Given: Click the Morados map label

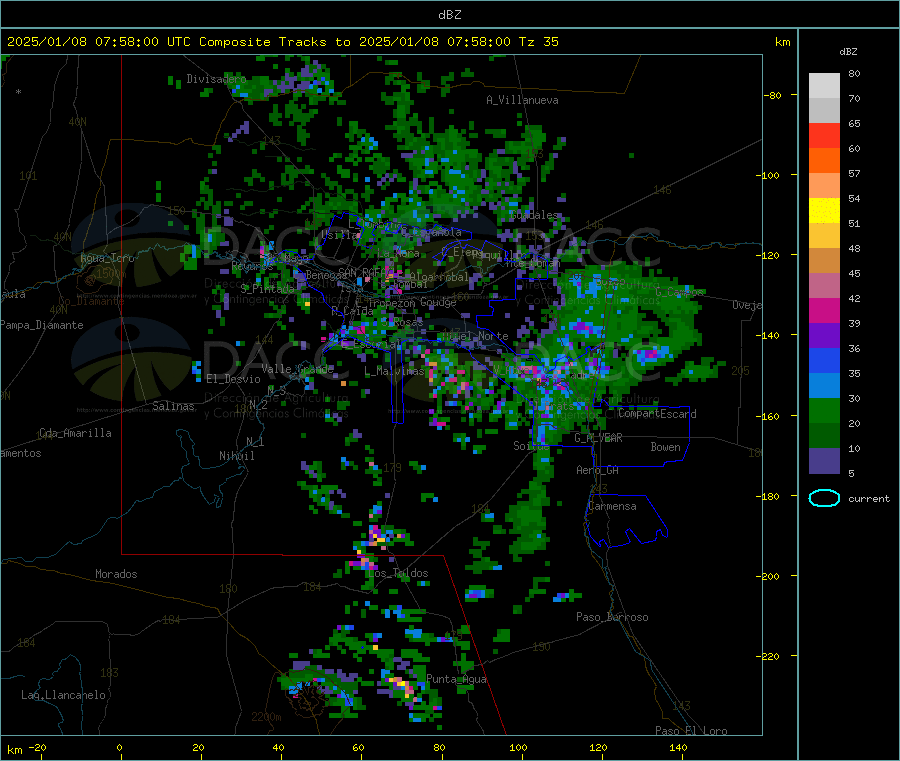Looking at the screenshot, I should (x=116, y=574).
